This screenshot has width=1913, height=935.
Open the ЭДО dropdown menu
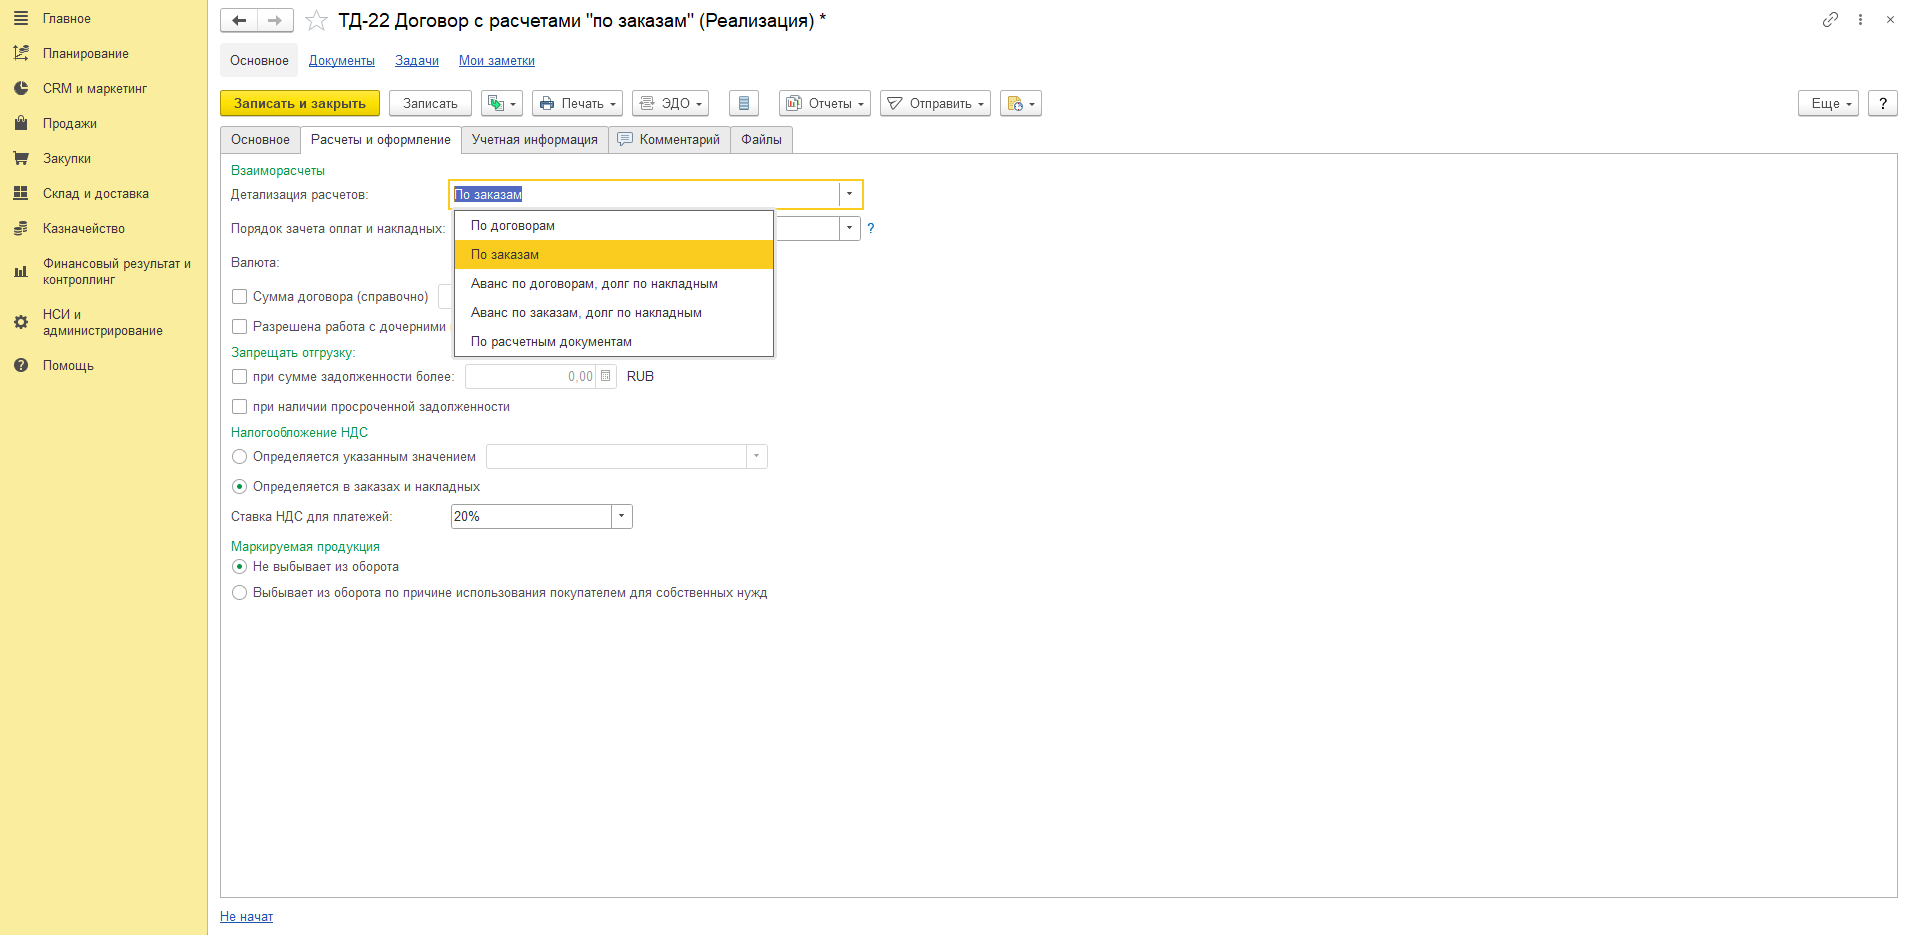[x=670, y=103]
